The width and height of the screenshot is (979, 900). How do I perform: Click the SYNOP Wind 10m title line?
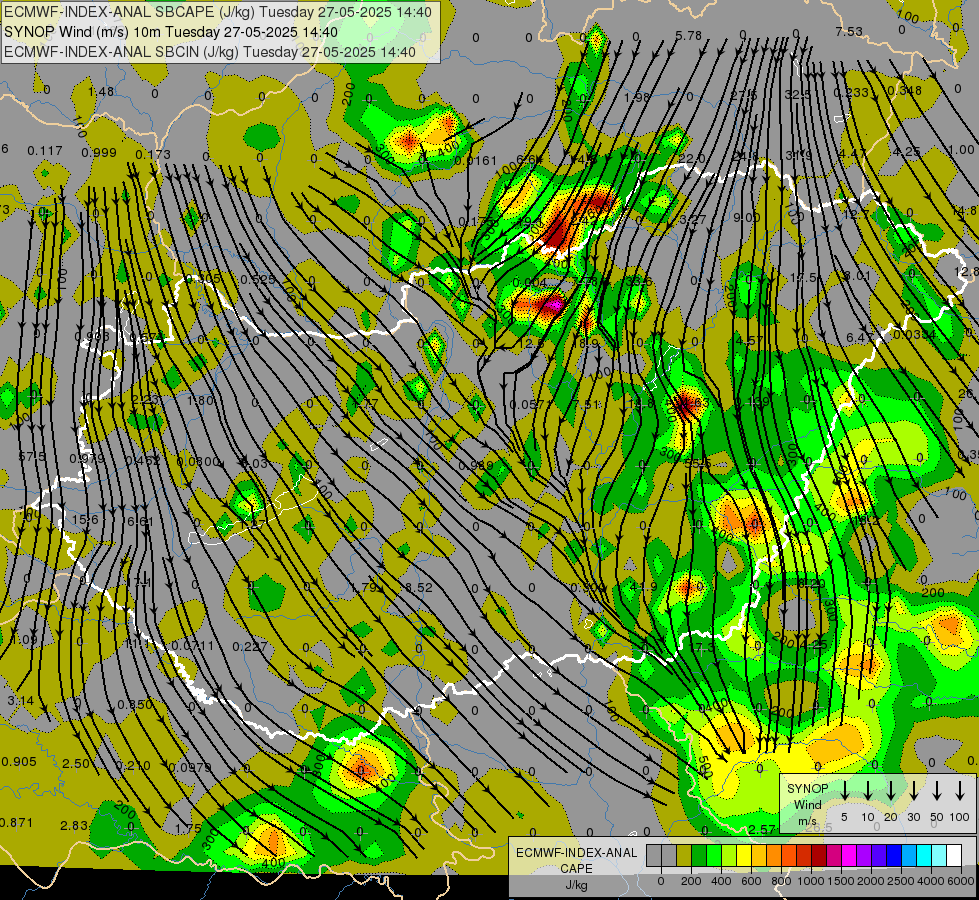tap(170, 32)
